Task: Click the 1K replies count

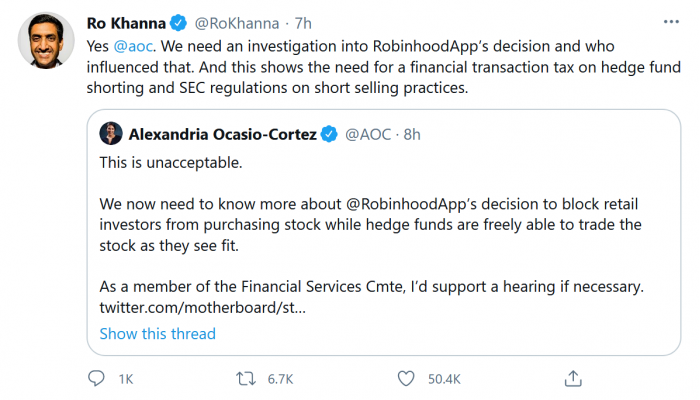Action: (126, 379)
